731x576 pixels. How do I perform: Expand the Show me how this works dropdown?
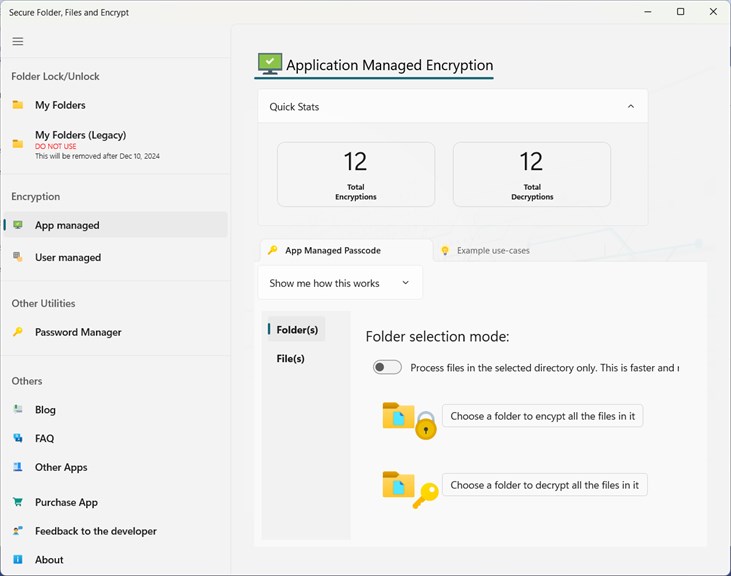(x=340, y=283)
